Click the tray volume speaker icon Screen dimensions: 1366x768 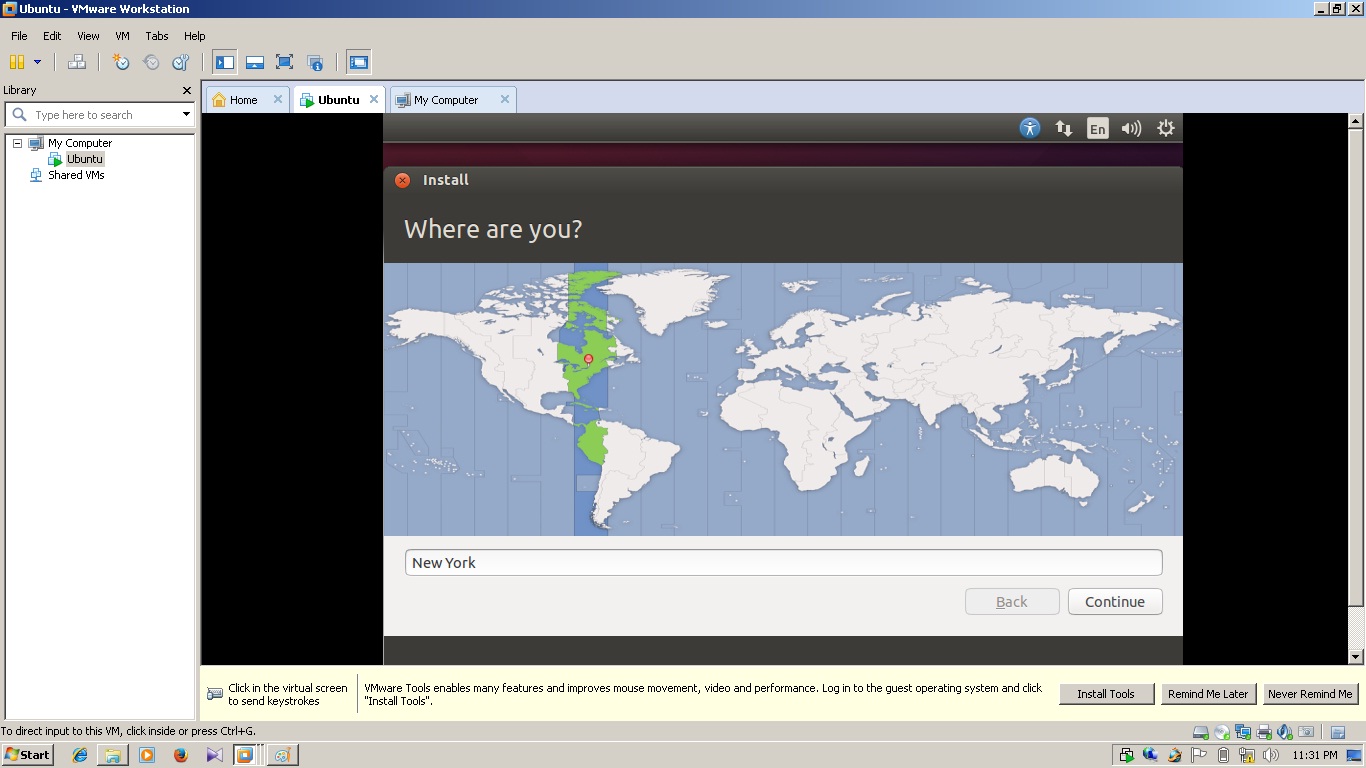pyautogui.click(x=1270, y=755)
